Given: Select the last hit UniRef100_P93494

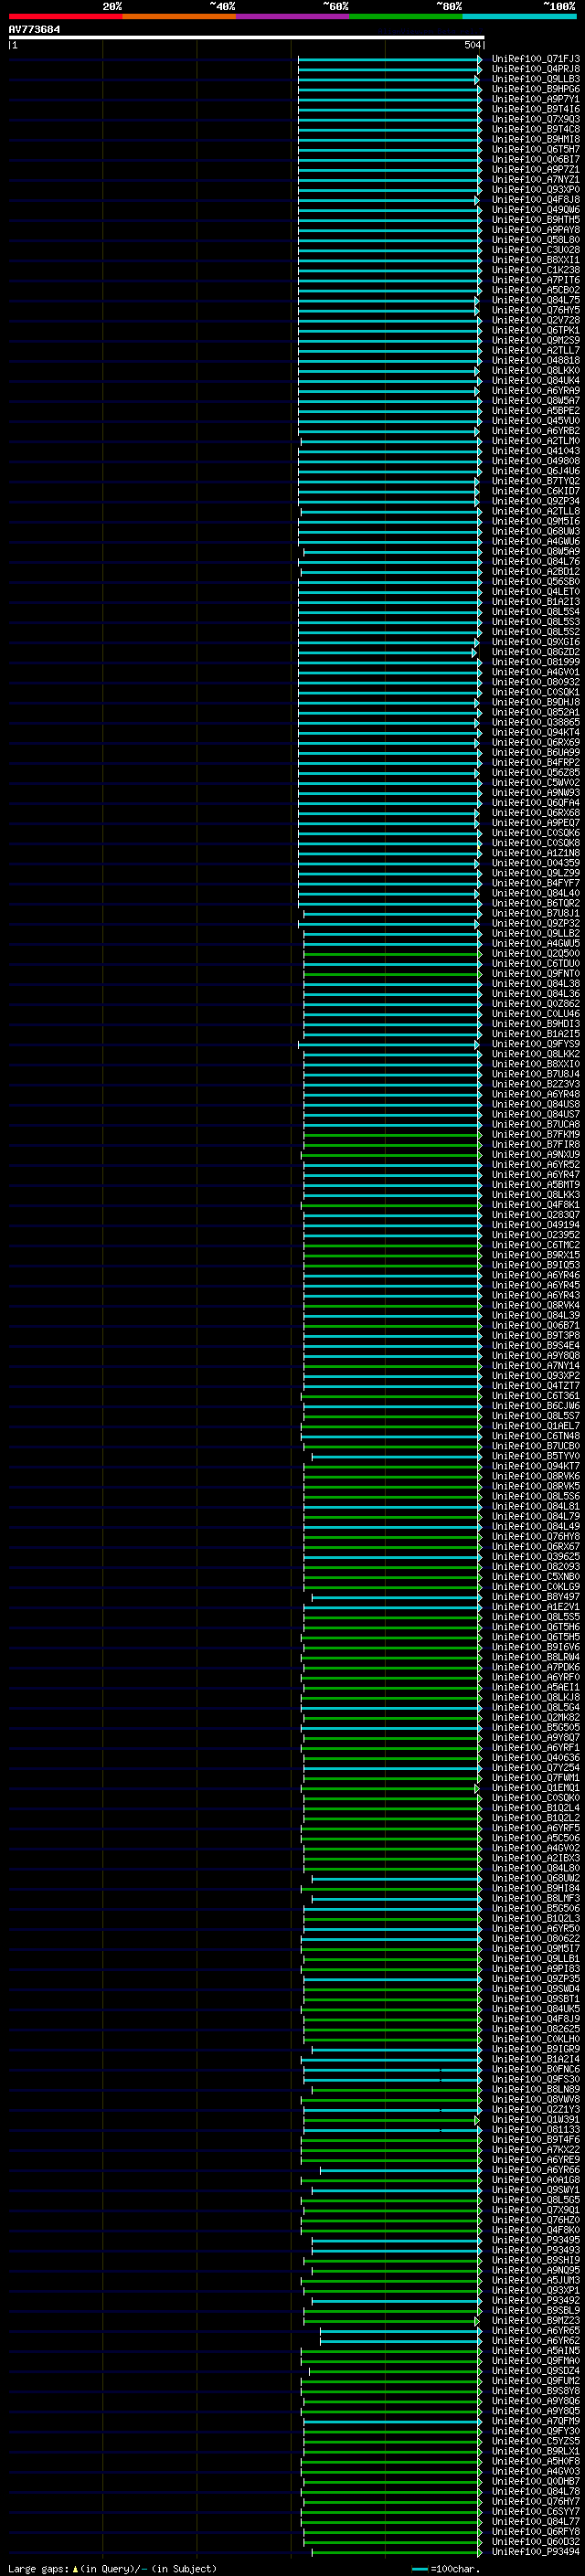Looking at the screenshot, I should [x=535, y=2551].
